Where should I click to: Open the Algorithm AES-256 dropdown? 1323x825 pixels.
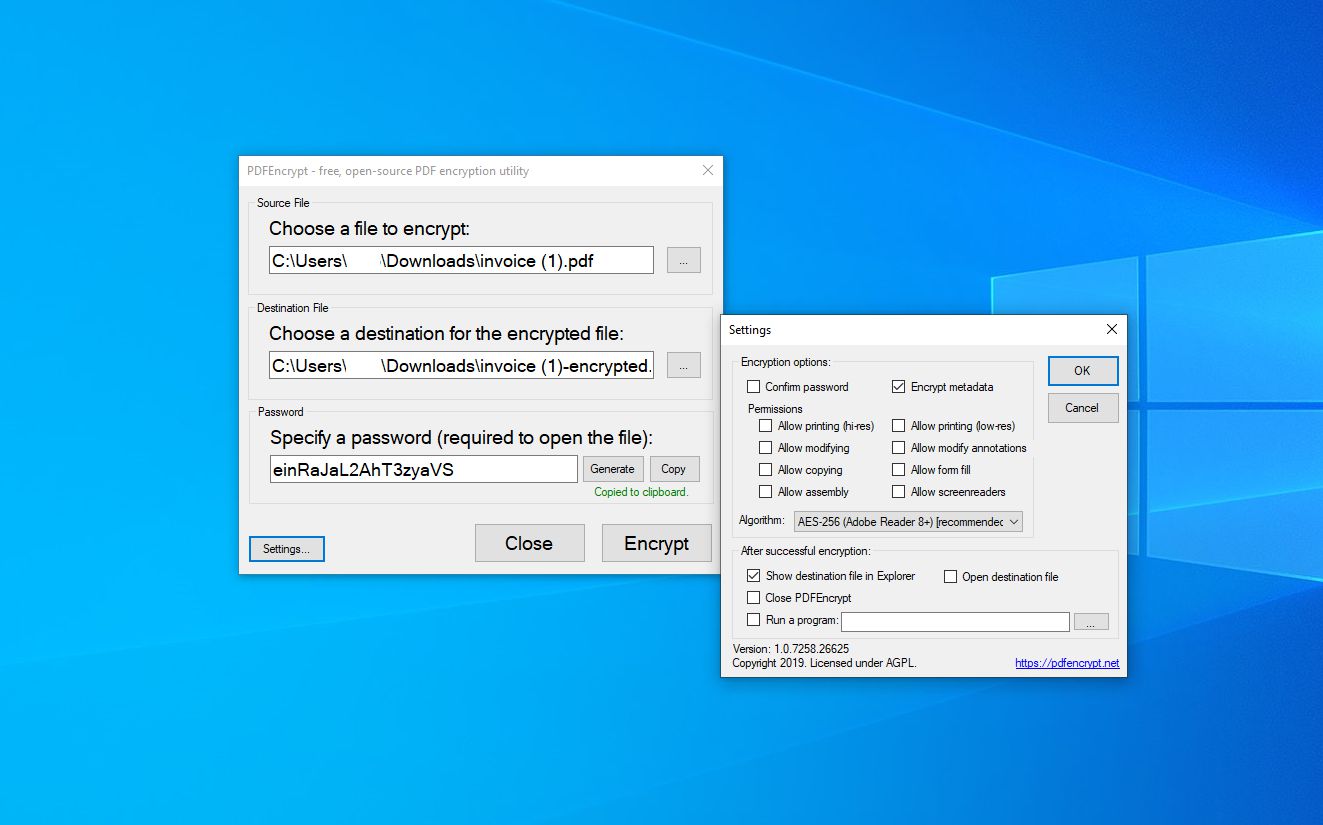point(908,521)
